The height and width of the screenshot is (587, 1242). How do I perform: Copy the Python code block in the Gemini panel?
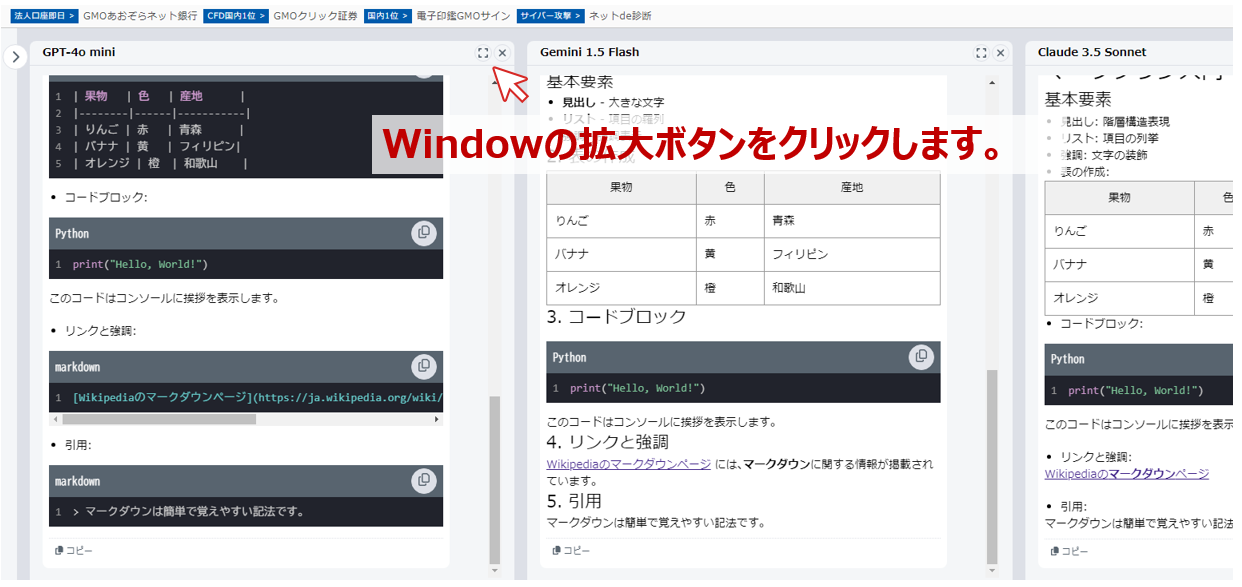point(921,357)
